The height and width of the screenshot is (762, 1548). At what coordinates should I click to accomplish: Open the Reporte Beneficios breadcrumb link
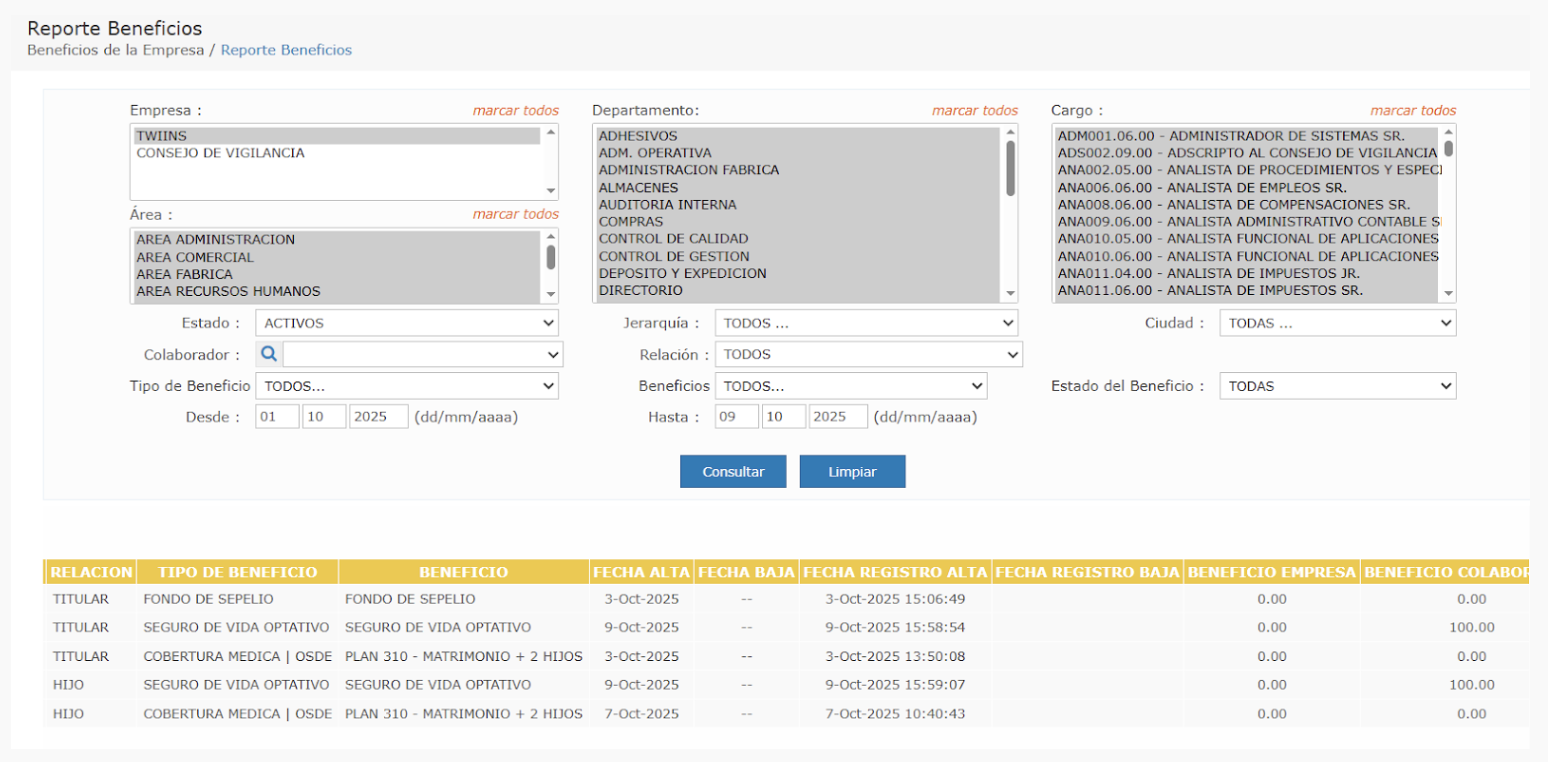286,49
